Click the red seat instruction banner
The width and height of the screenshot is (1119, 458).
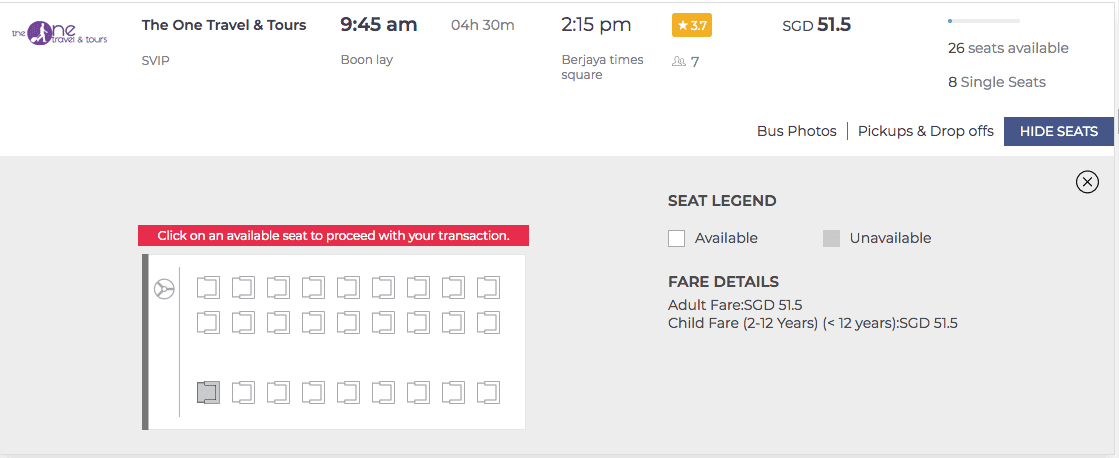tap(333, 235)
